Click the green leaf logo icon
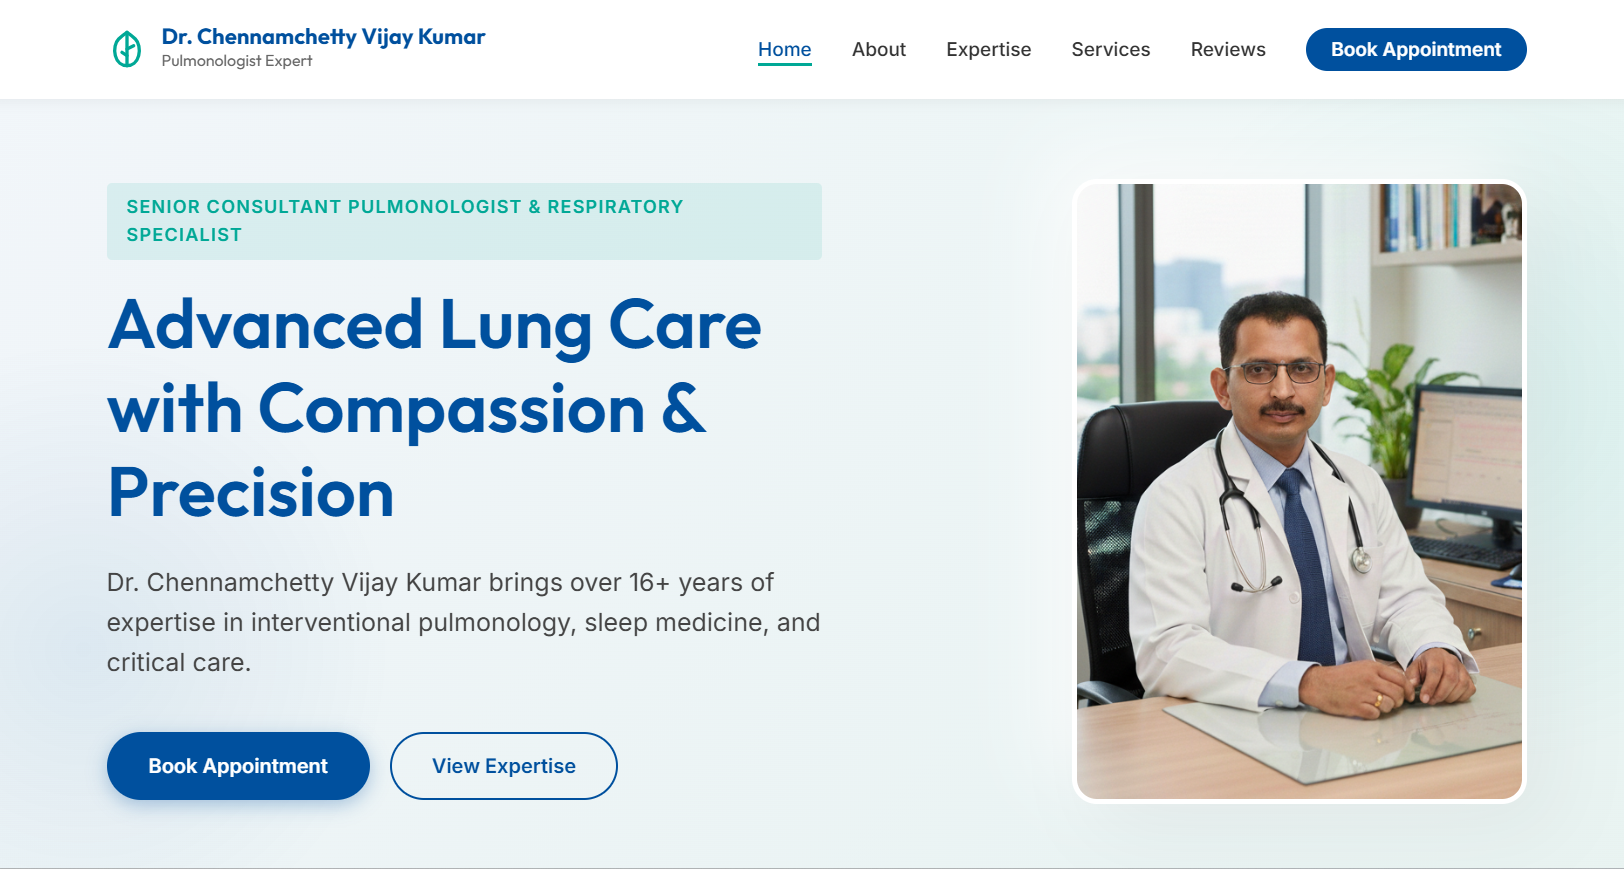Viewport: 1624px width, 869px height. pyautogui.click(x=127, y=49)
